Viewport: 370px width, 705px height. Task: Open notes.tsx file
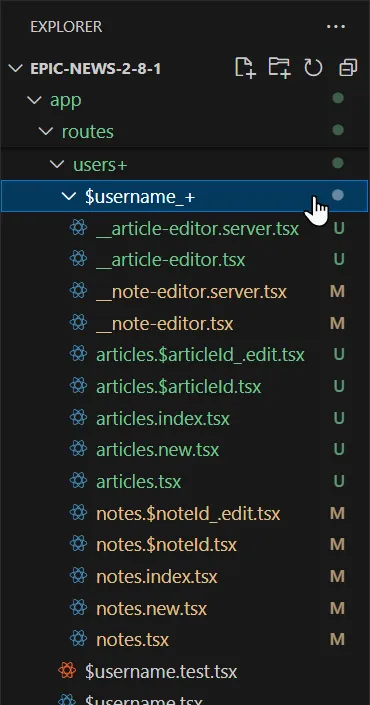[x=133, y=639]
